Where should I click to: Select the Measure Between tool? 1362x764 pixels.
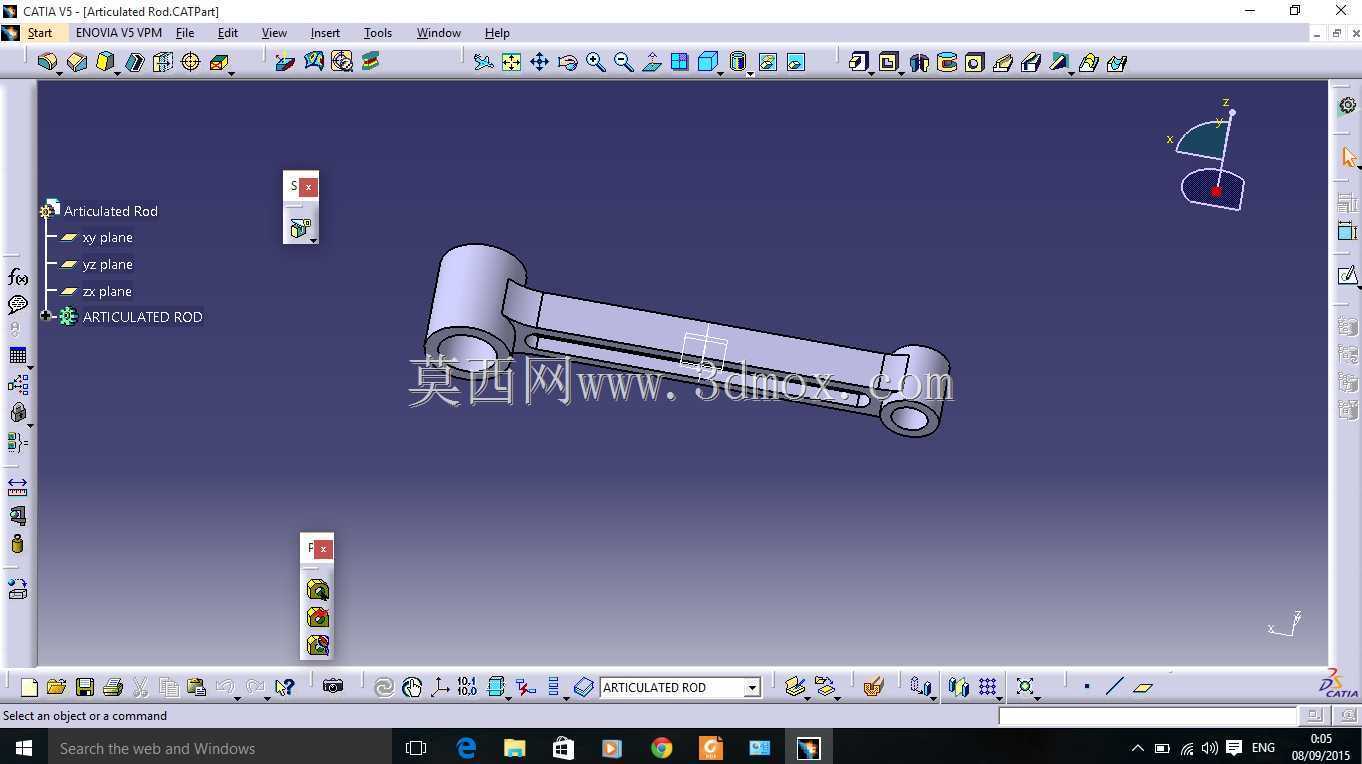18,487
